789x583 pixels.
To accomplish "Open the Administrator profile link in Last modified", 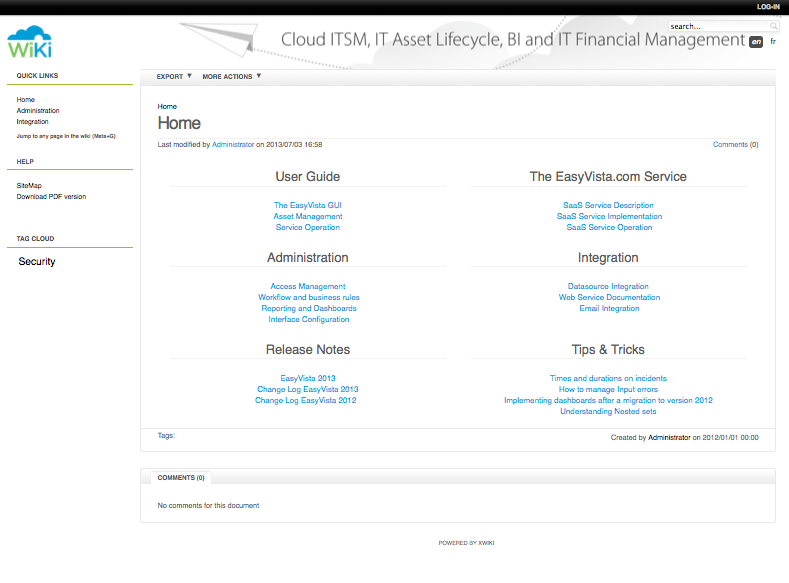I will [233, 144].
